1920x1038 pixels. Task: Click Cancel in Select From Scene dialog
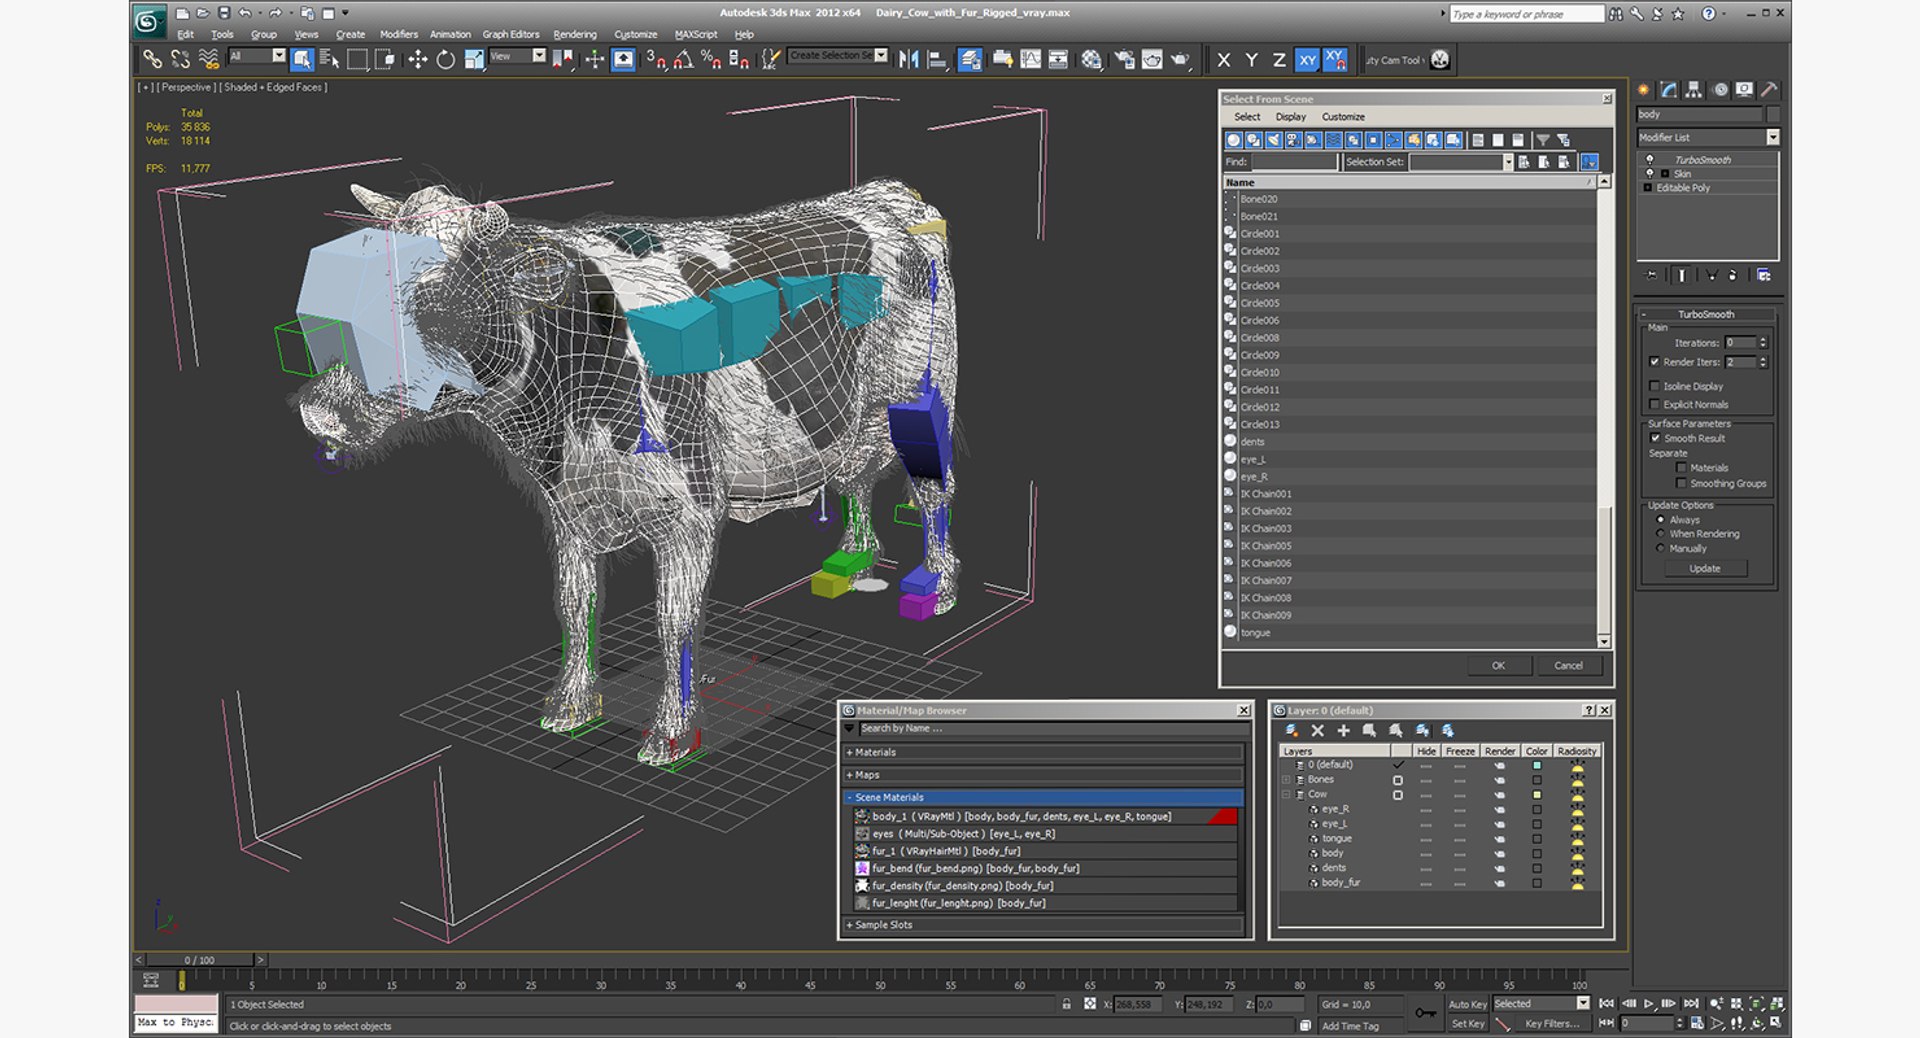point(1568,665)
